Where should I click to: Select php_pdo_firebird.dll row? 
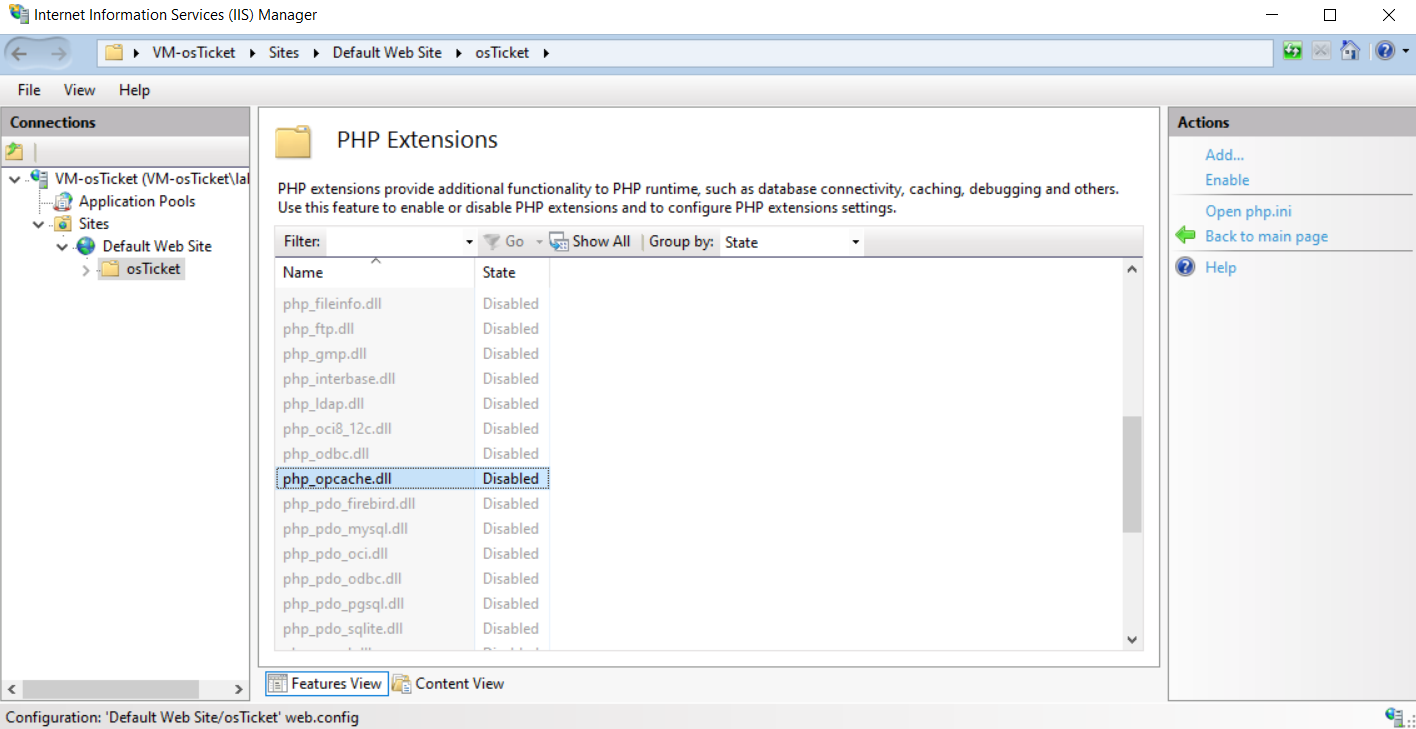click(412, 503)
